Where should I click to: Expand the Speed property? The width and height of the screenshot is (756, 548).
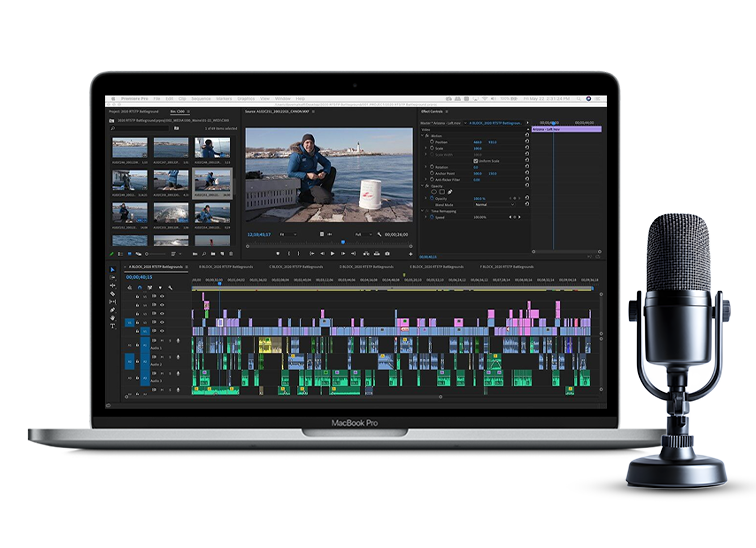(426, 217)
